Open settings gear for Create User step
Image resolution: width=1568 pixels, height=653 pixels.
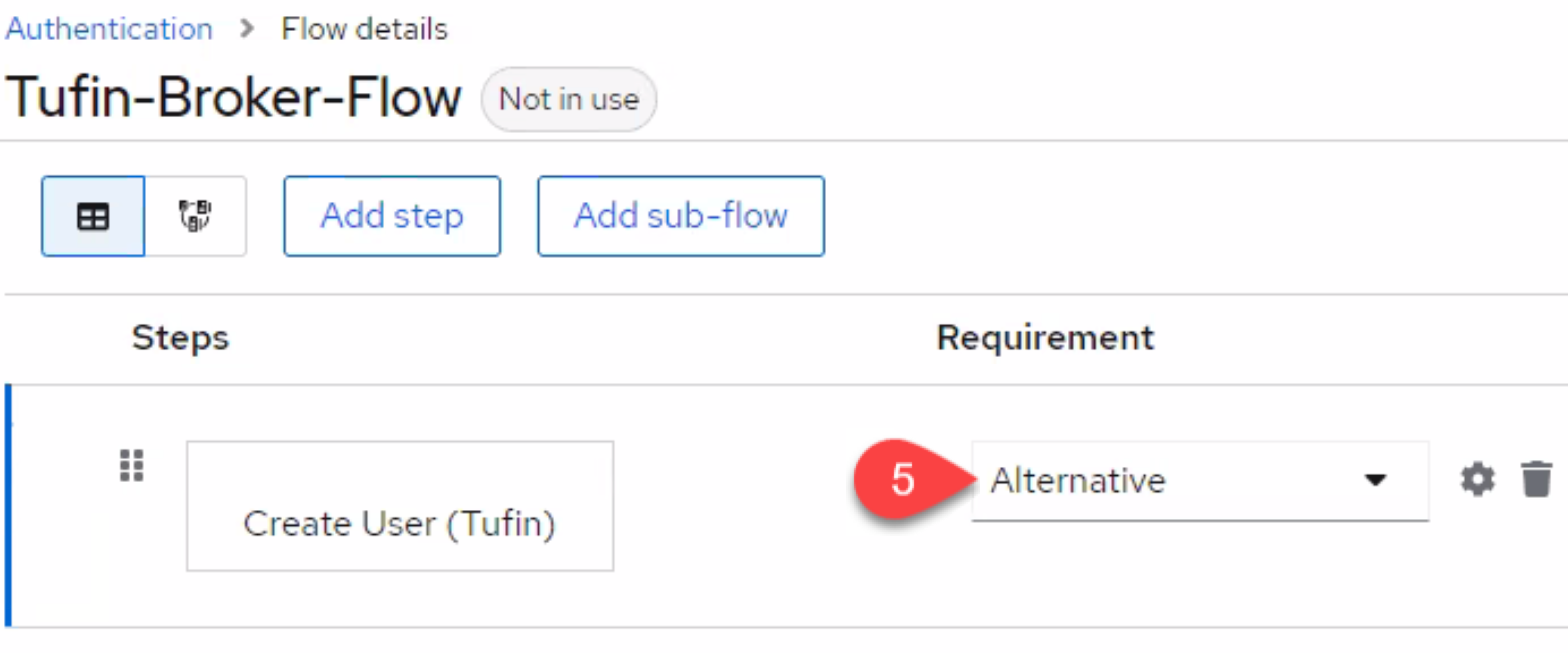(x=1477, y=480)
